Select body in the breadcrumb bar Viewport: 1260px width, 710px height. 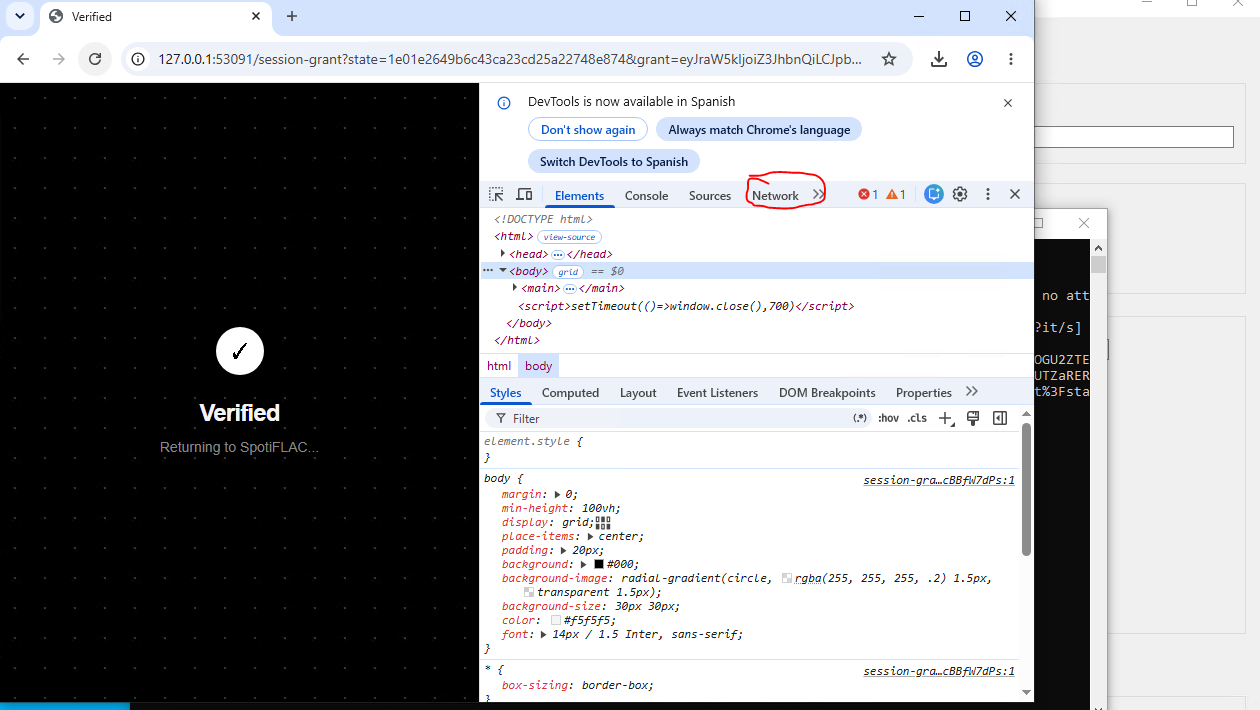click(x=538, y=366)
